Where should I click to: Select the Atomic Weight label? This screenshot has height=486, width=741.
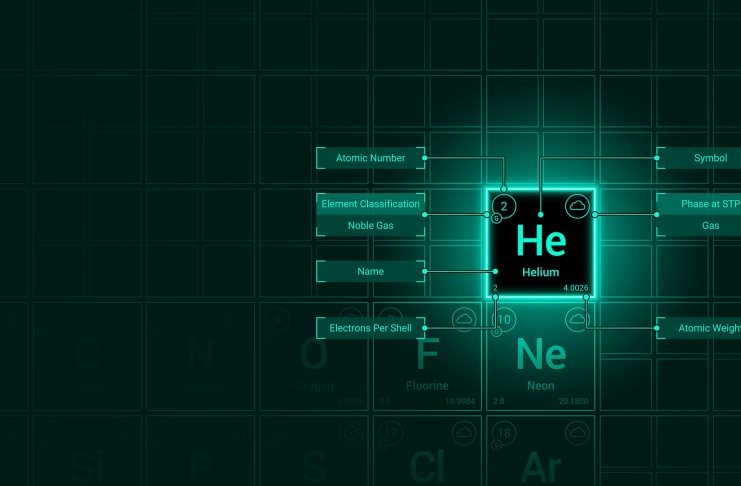700,327
